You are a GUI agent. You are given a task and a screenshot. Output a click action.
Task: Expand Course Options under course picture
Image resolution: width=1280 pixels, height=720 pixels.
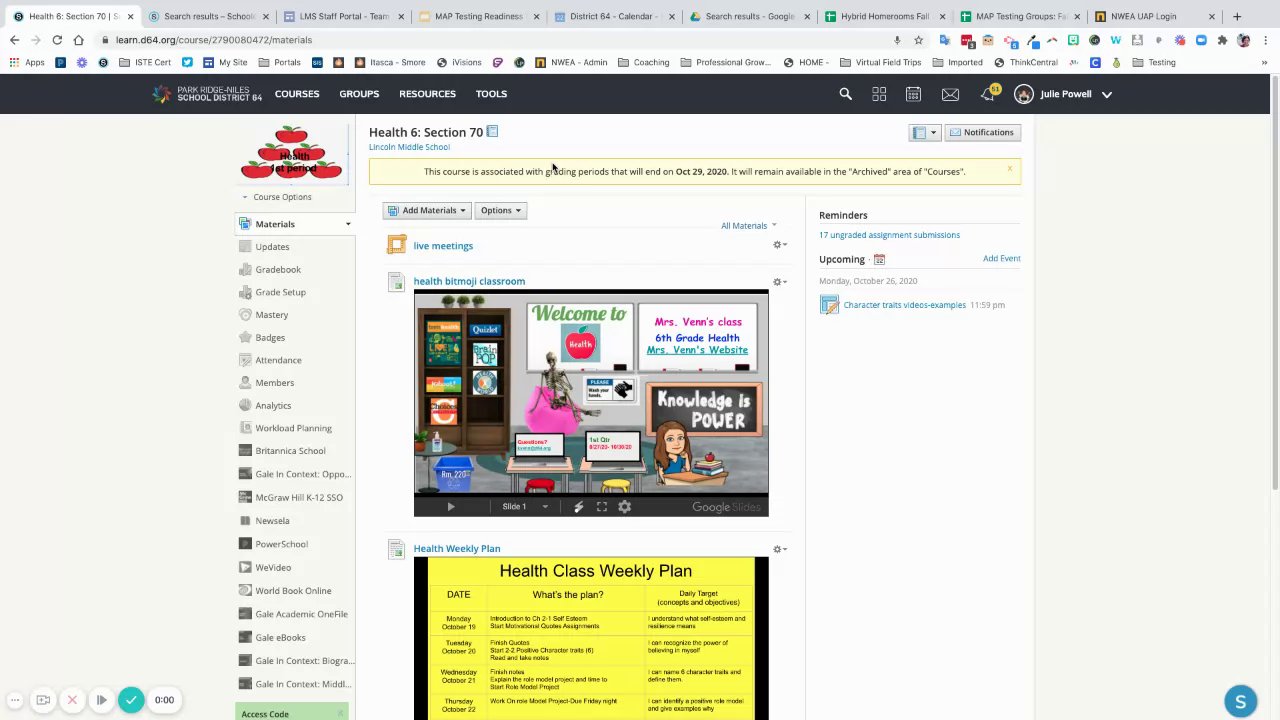pos(277,197)
